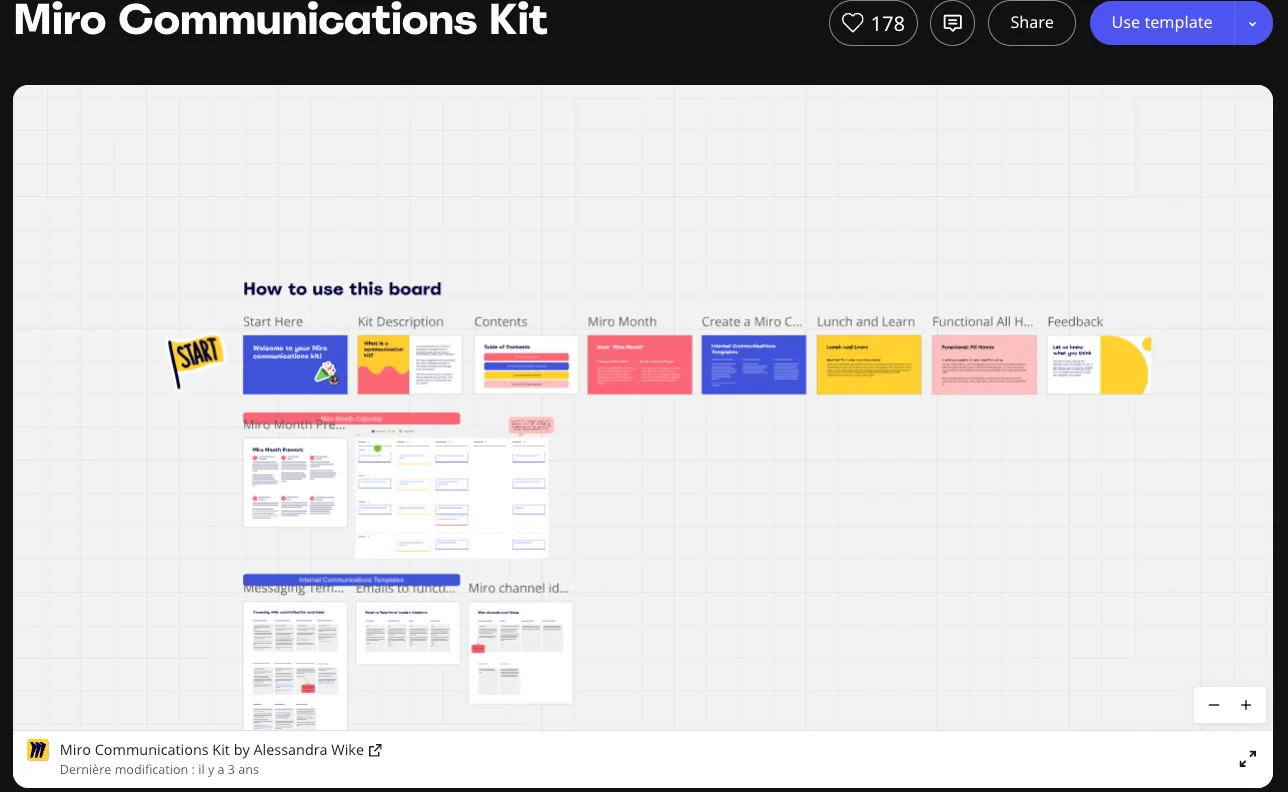Click the Kit Description frame label
The height and width of the screenshot is (792, 1288).
point(401,322)
